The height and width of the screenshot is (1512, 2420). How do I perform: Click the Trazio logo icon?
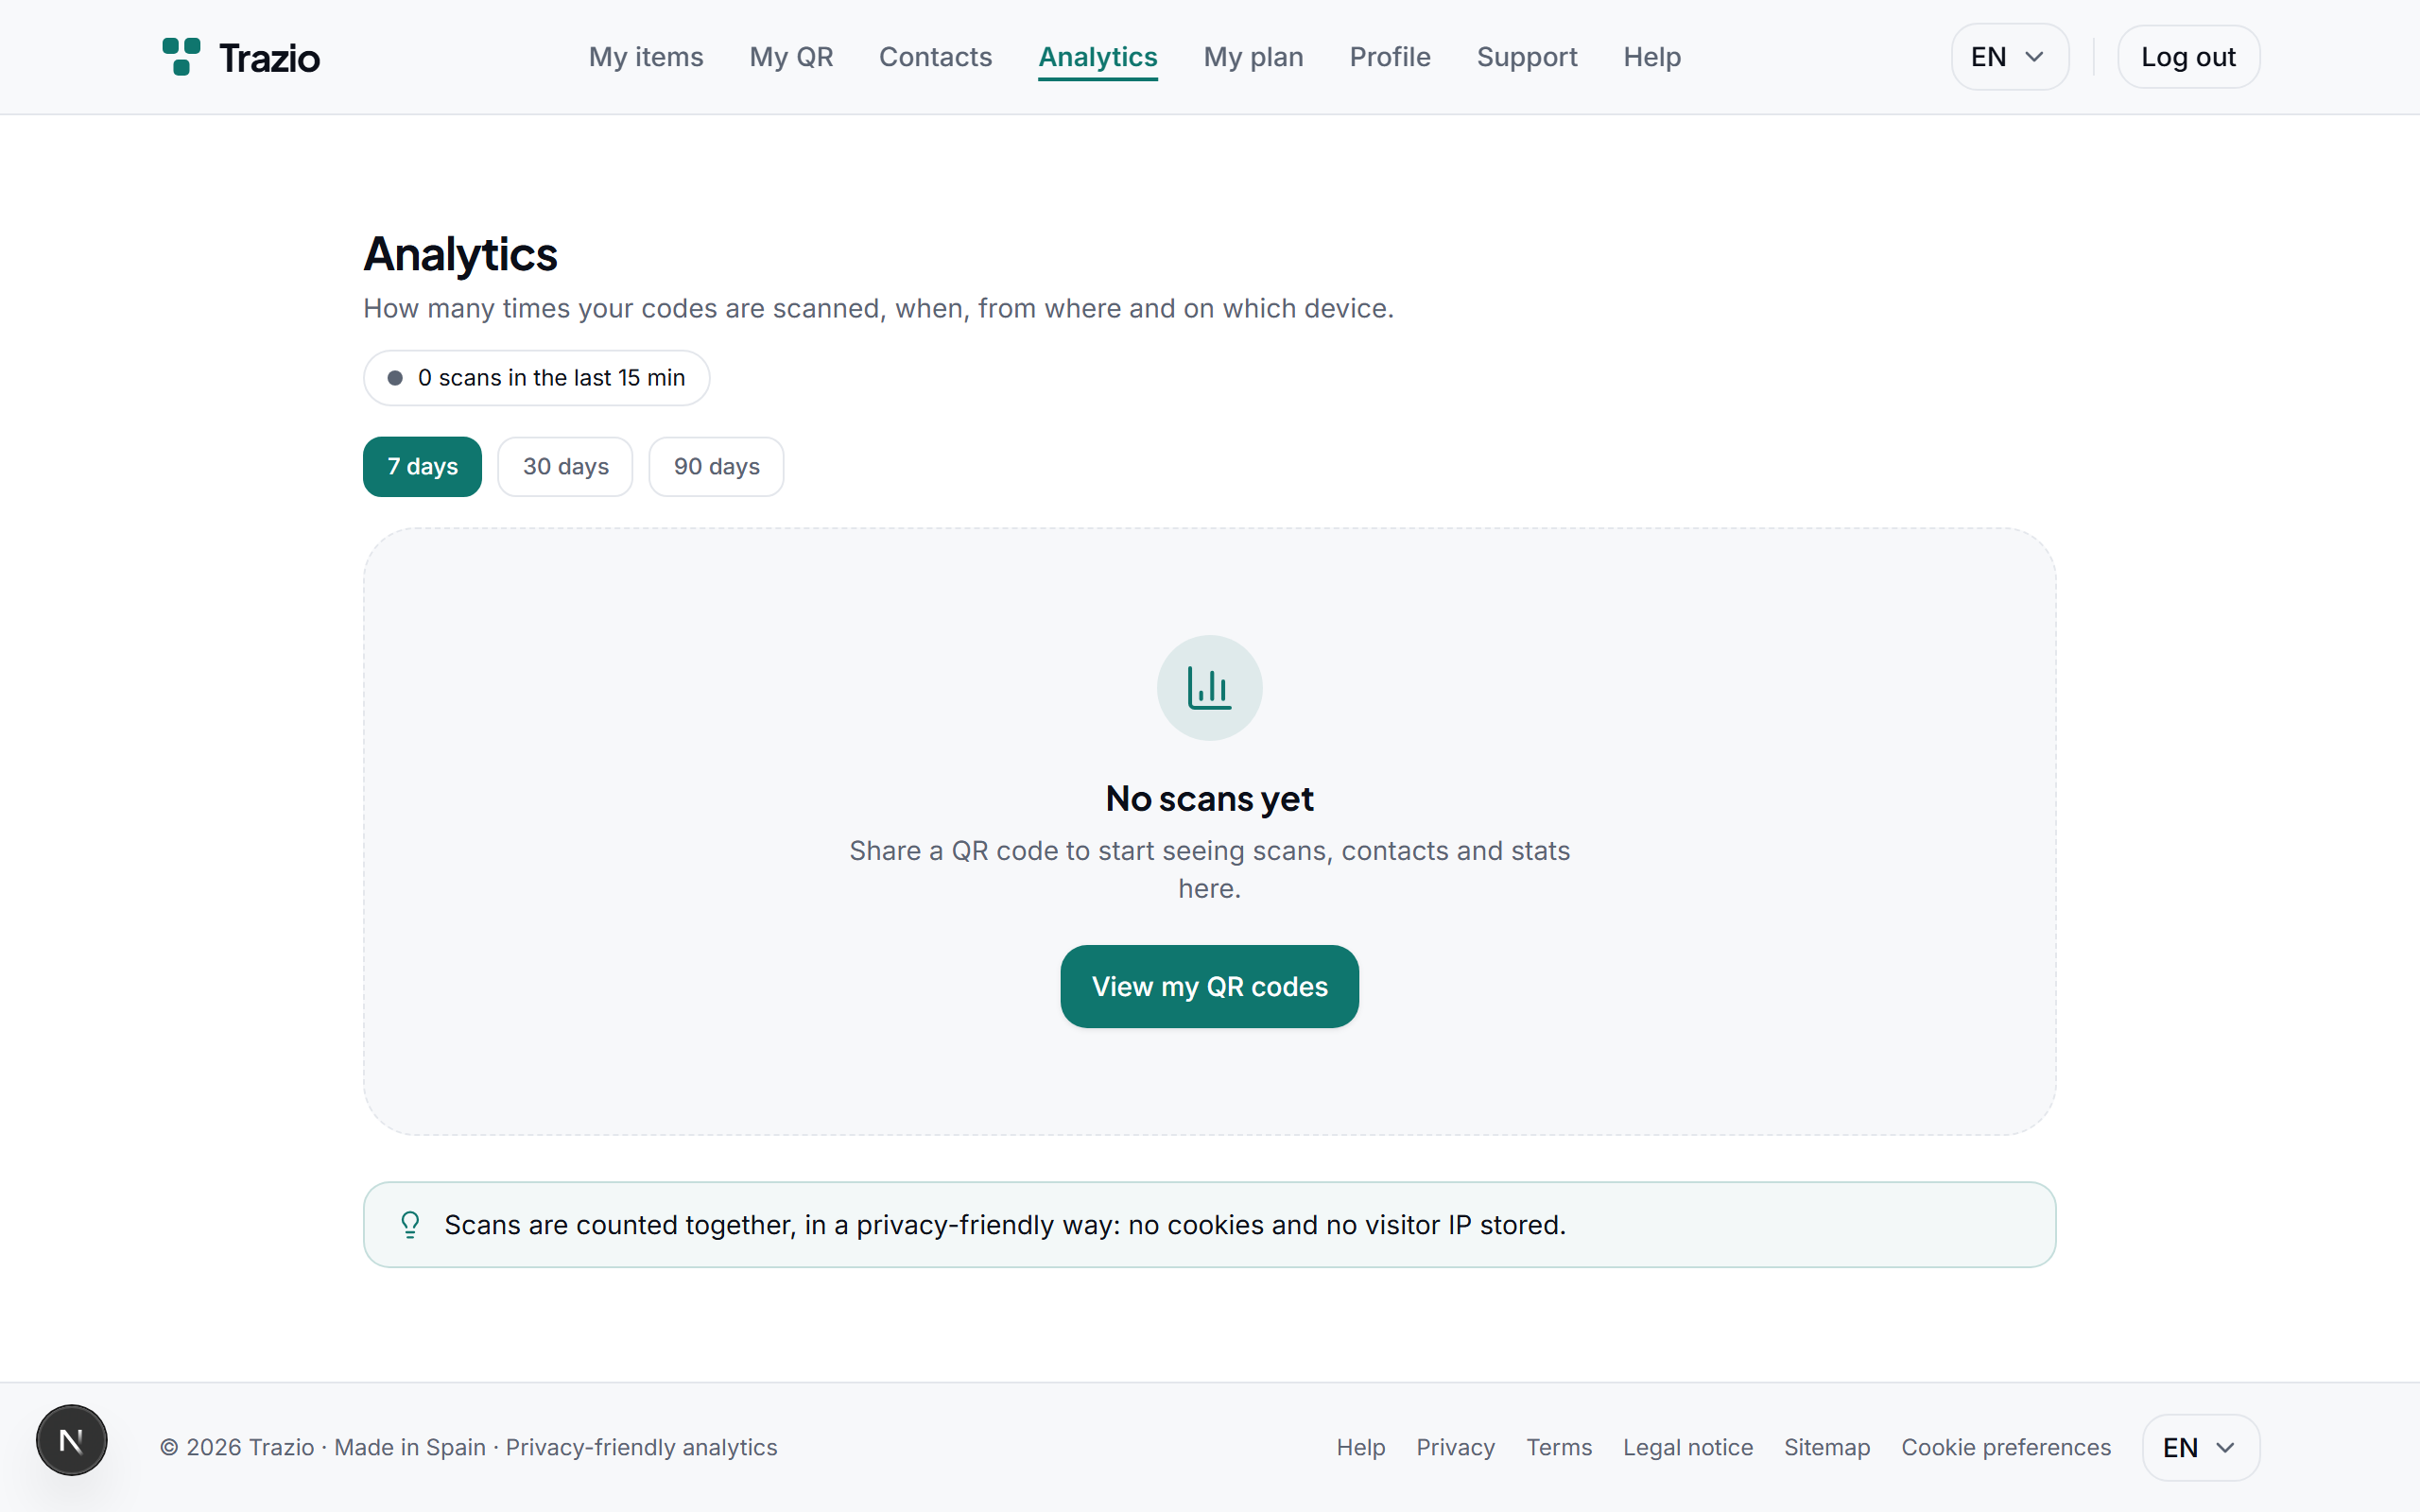pos(181,57)
